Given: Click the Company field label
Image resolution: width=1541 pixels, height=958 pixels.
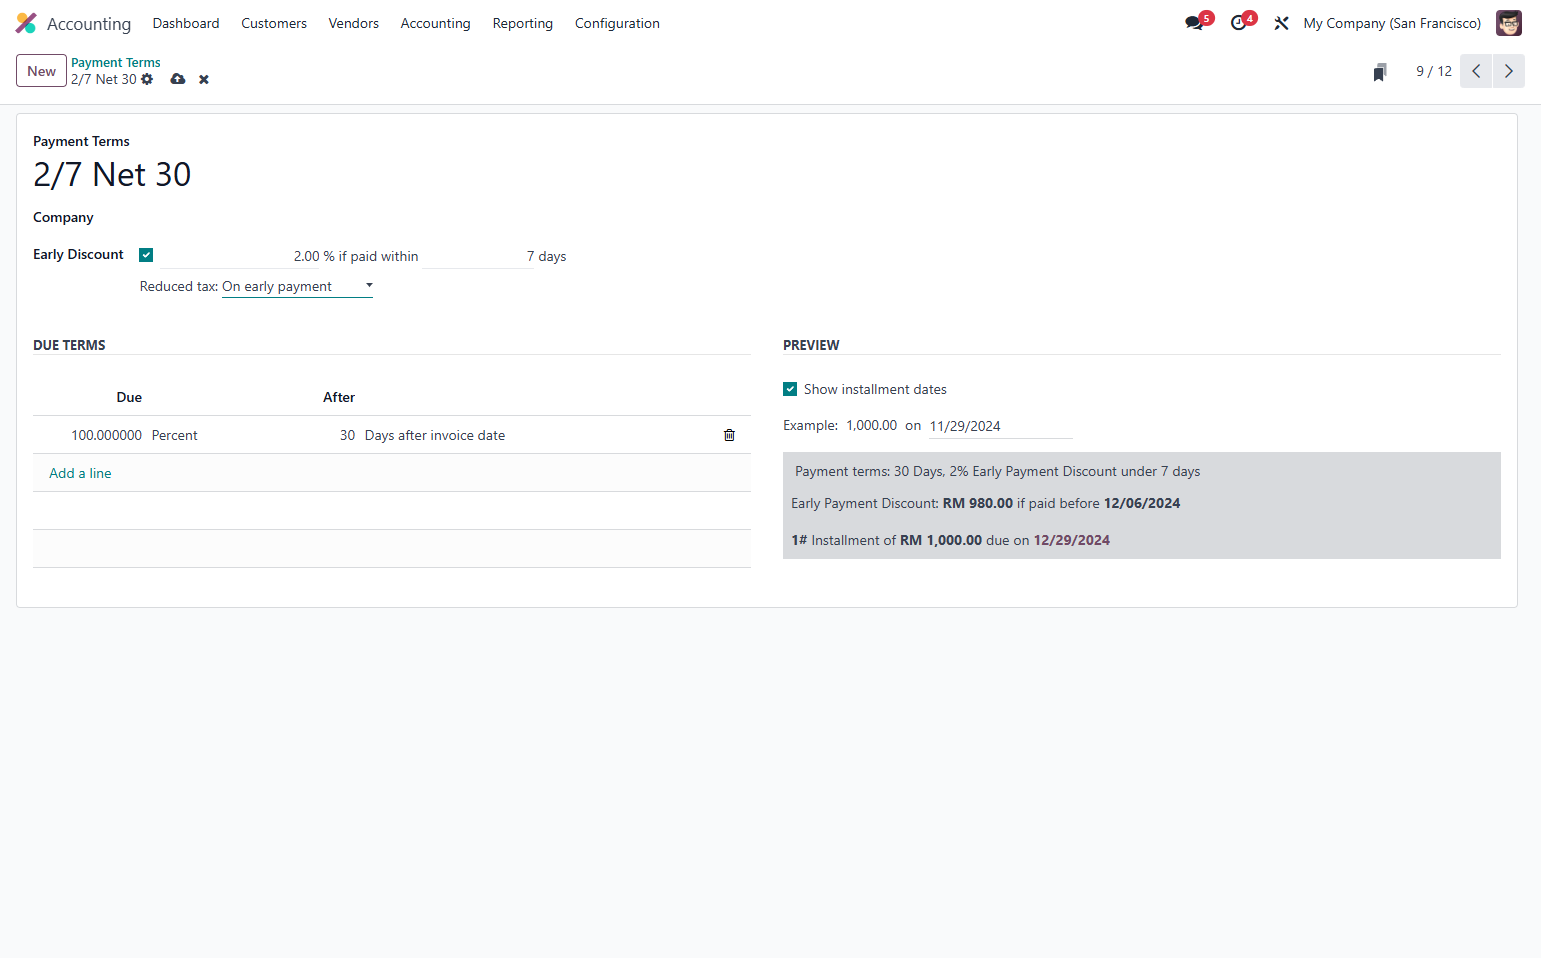Looking at the screenshot, I should 63,217.
